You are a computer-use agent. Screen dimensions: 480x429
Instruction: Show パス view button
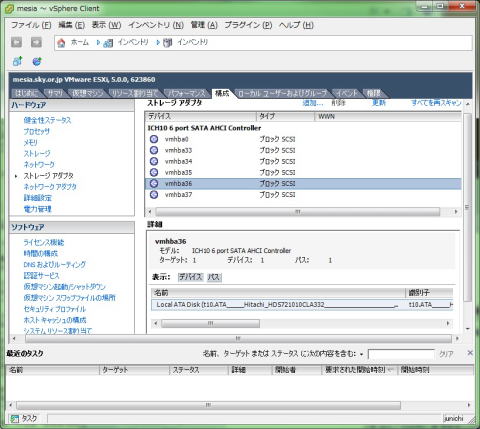[214, 277]
